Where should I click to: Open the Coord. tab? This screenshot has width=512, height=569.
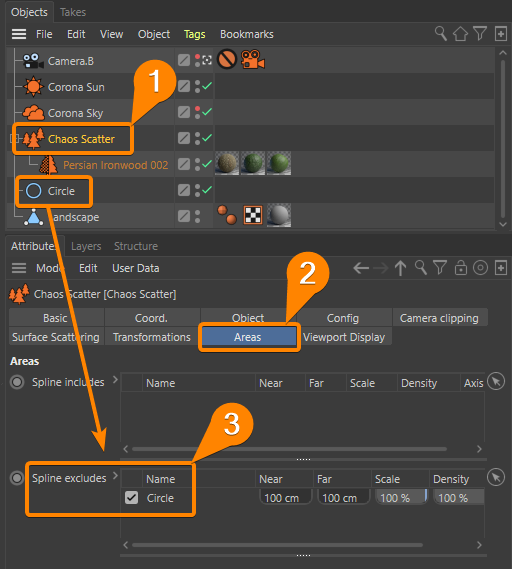click(151, 318)
